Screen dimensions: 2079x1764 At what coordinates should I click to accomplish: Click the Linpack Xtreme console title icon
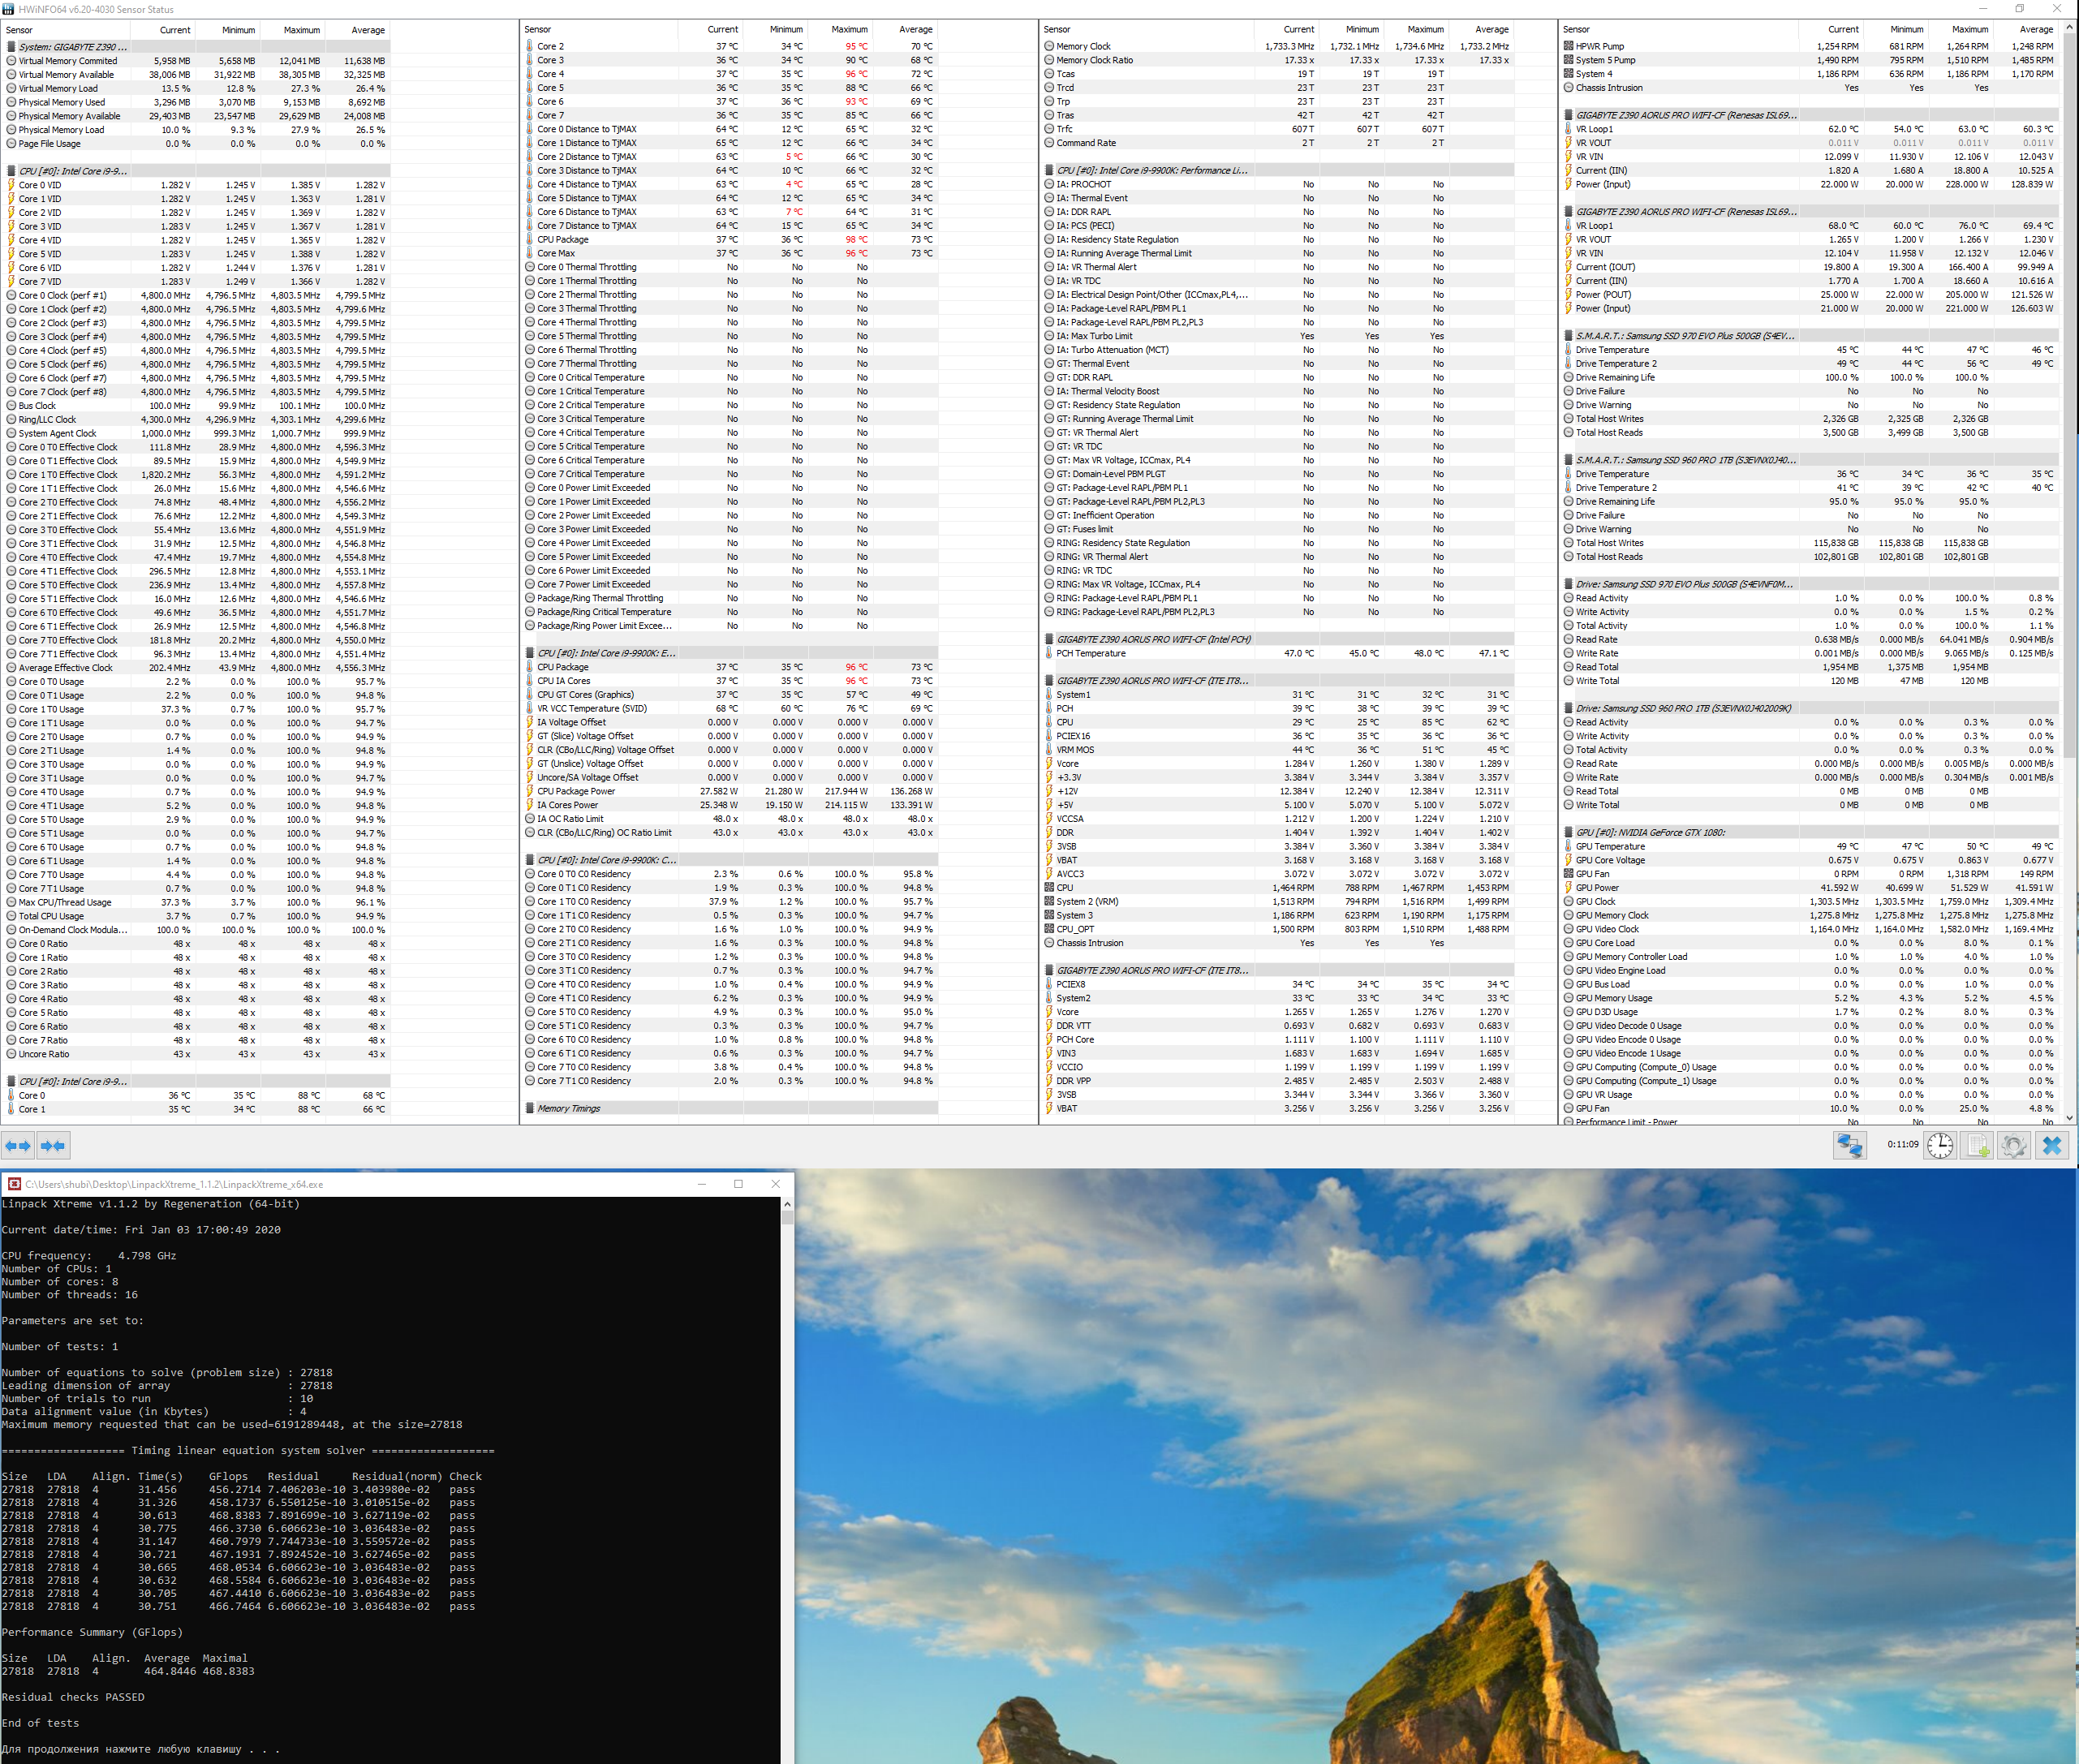click(x=14, y=1184)
